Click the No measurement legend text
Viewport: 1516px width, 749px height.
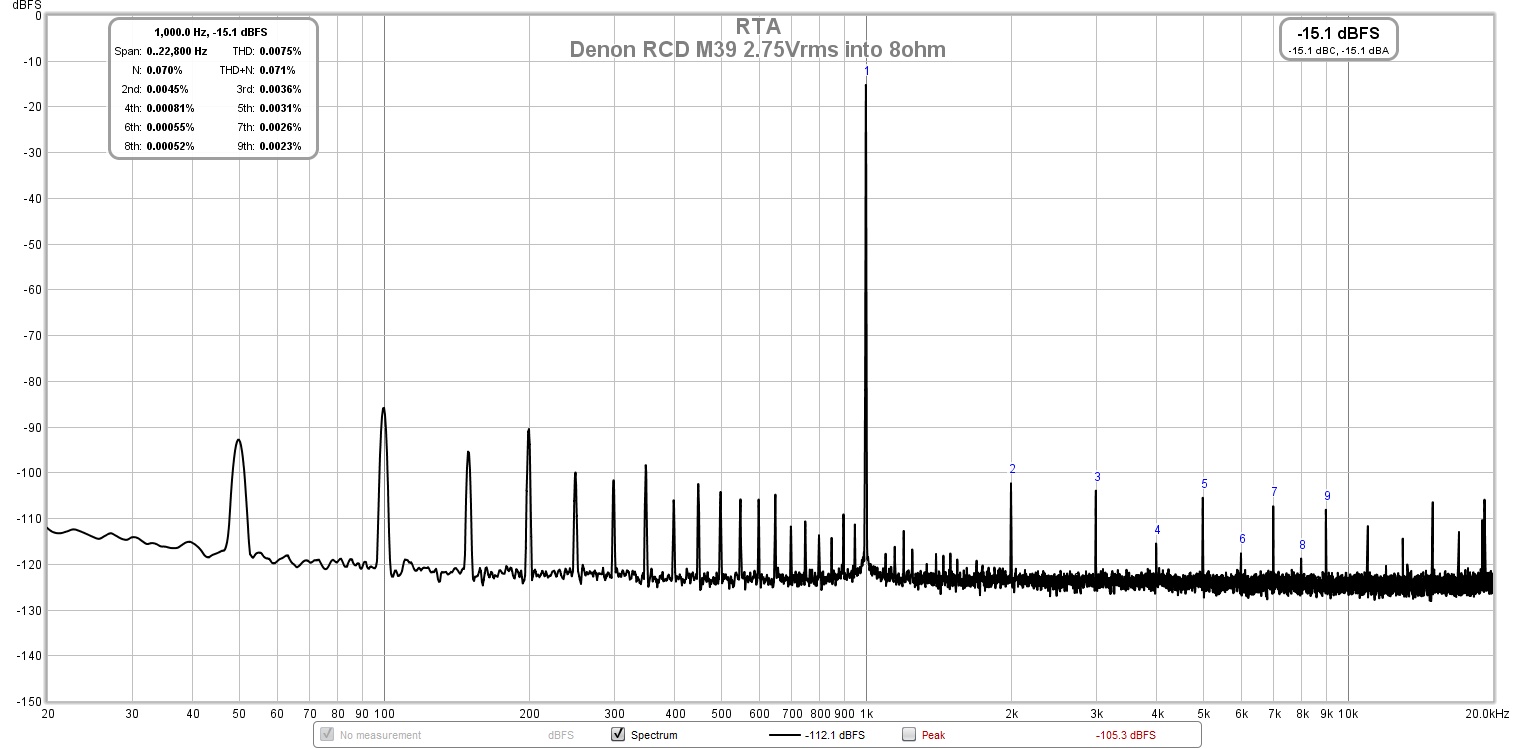(381, 735)
